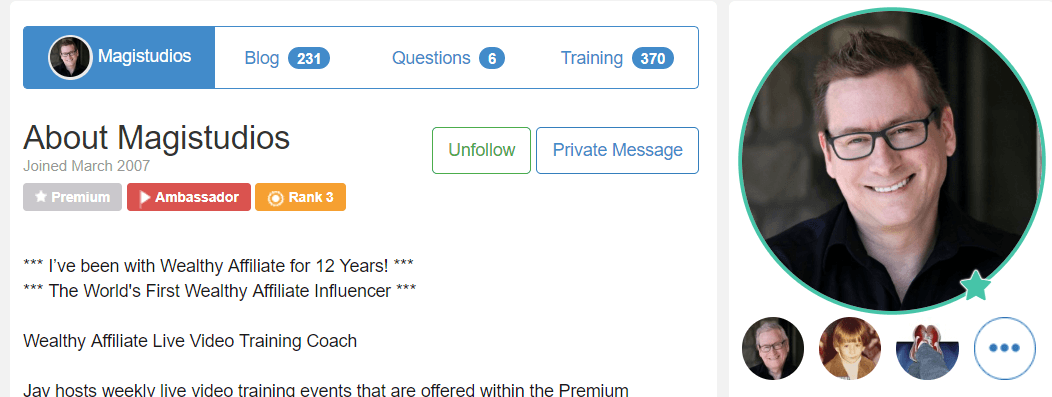Open the Questions tab
This screenshot has height=397, width=1052.
coord(448,58)
